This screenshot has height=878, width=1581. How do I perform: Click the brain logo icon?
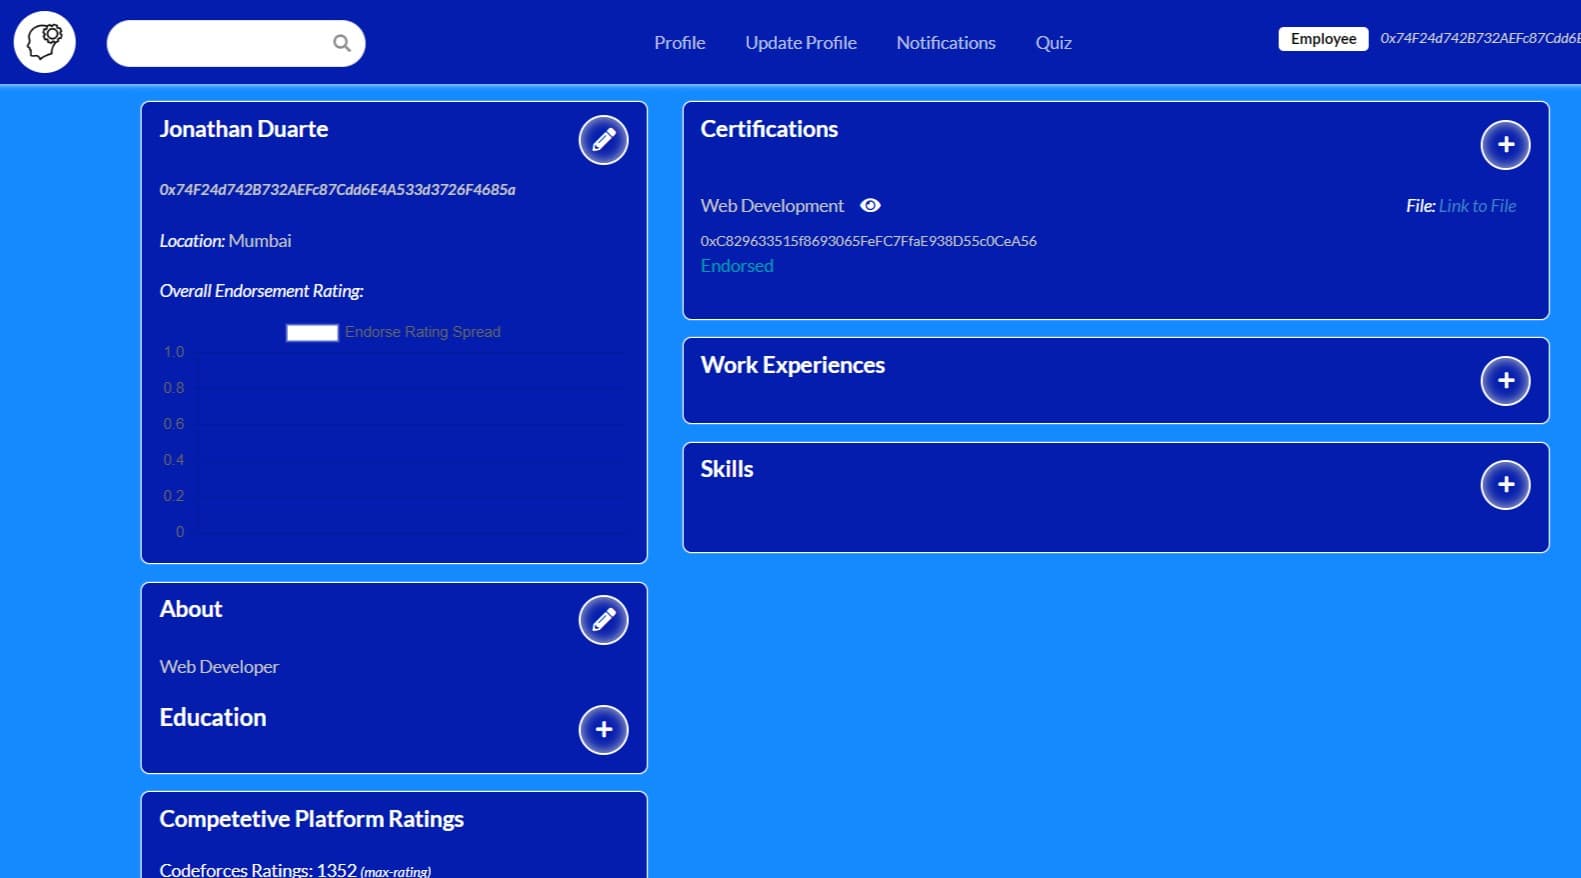44,42
